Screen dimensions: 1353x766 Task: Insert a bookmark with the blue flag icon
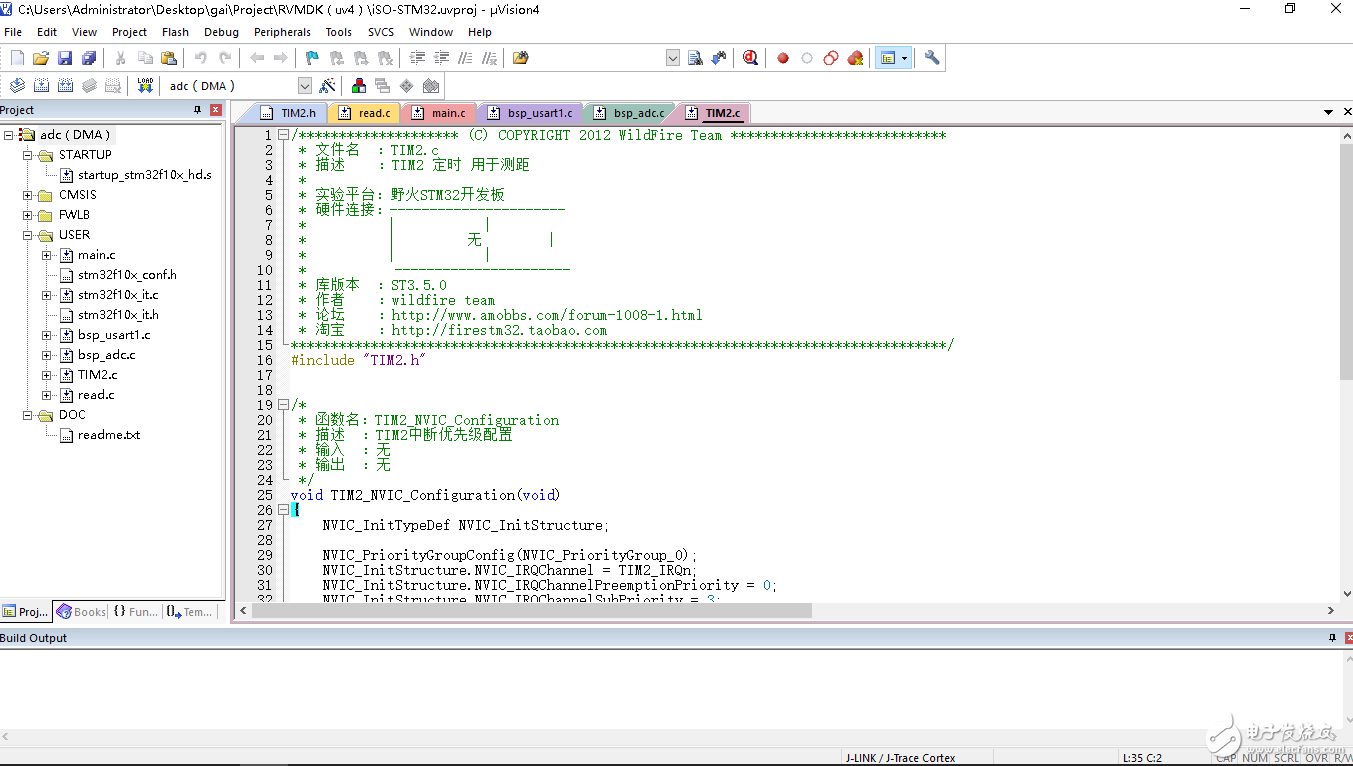pyautogui.click(x=312, y=58)
